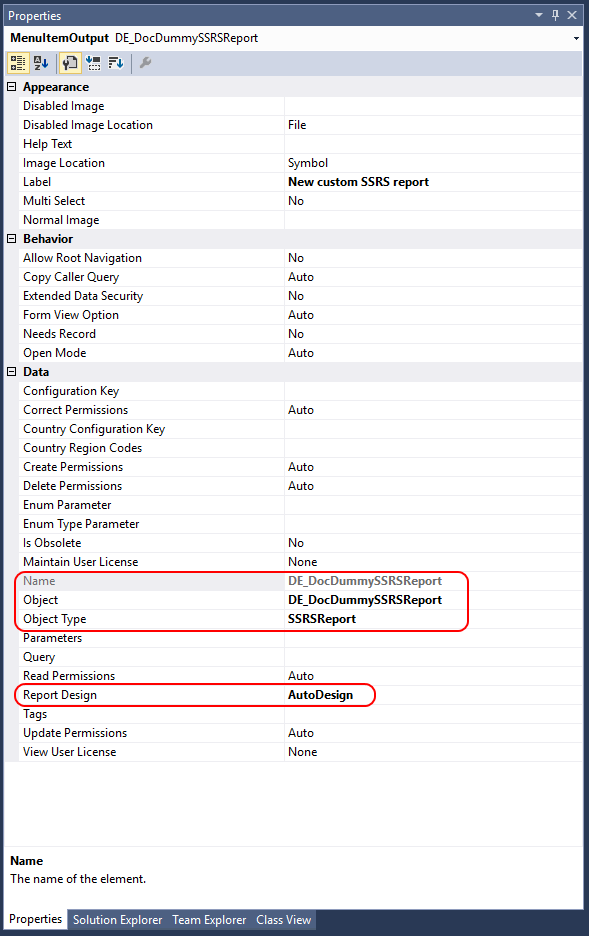Click the sort-down arrow toolbar icon
589x936 pixels.
pyautogui.click(x=116, y=63)
